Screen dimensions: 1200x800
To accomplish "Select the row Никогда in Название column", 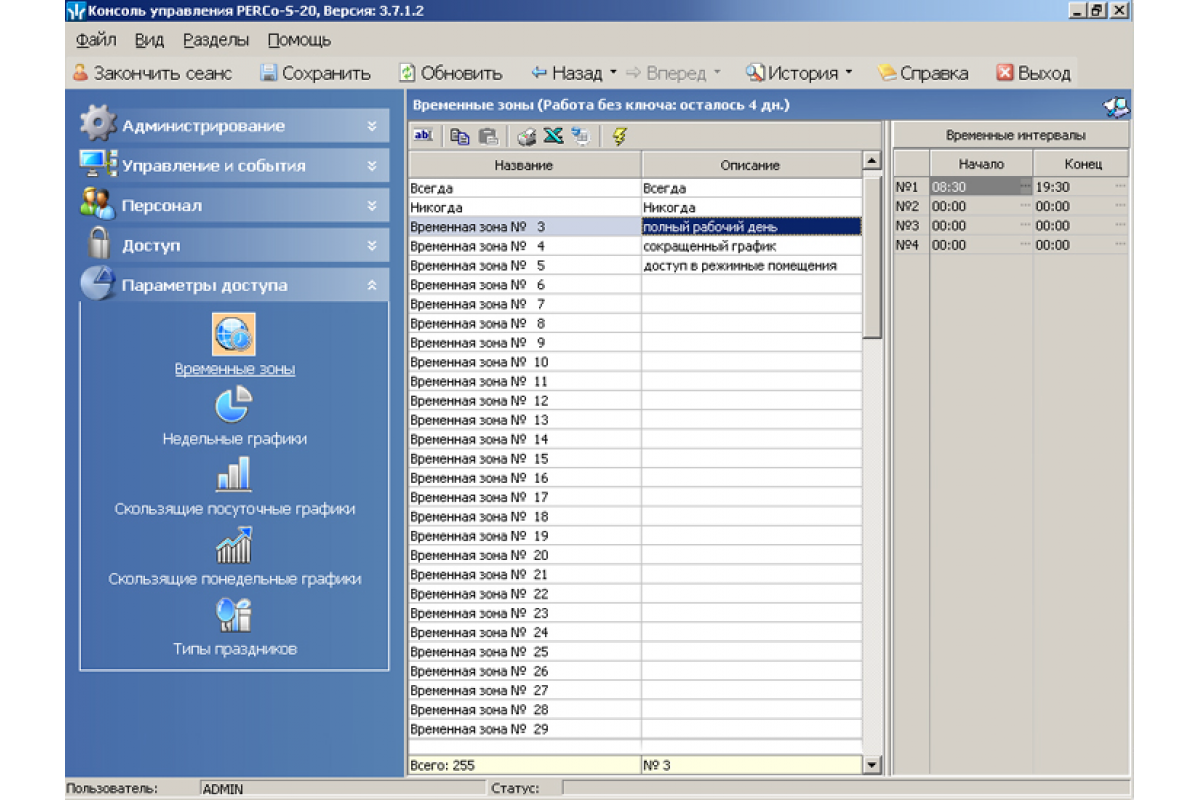I will [524, 207].
